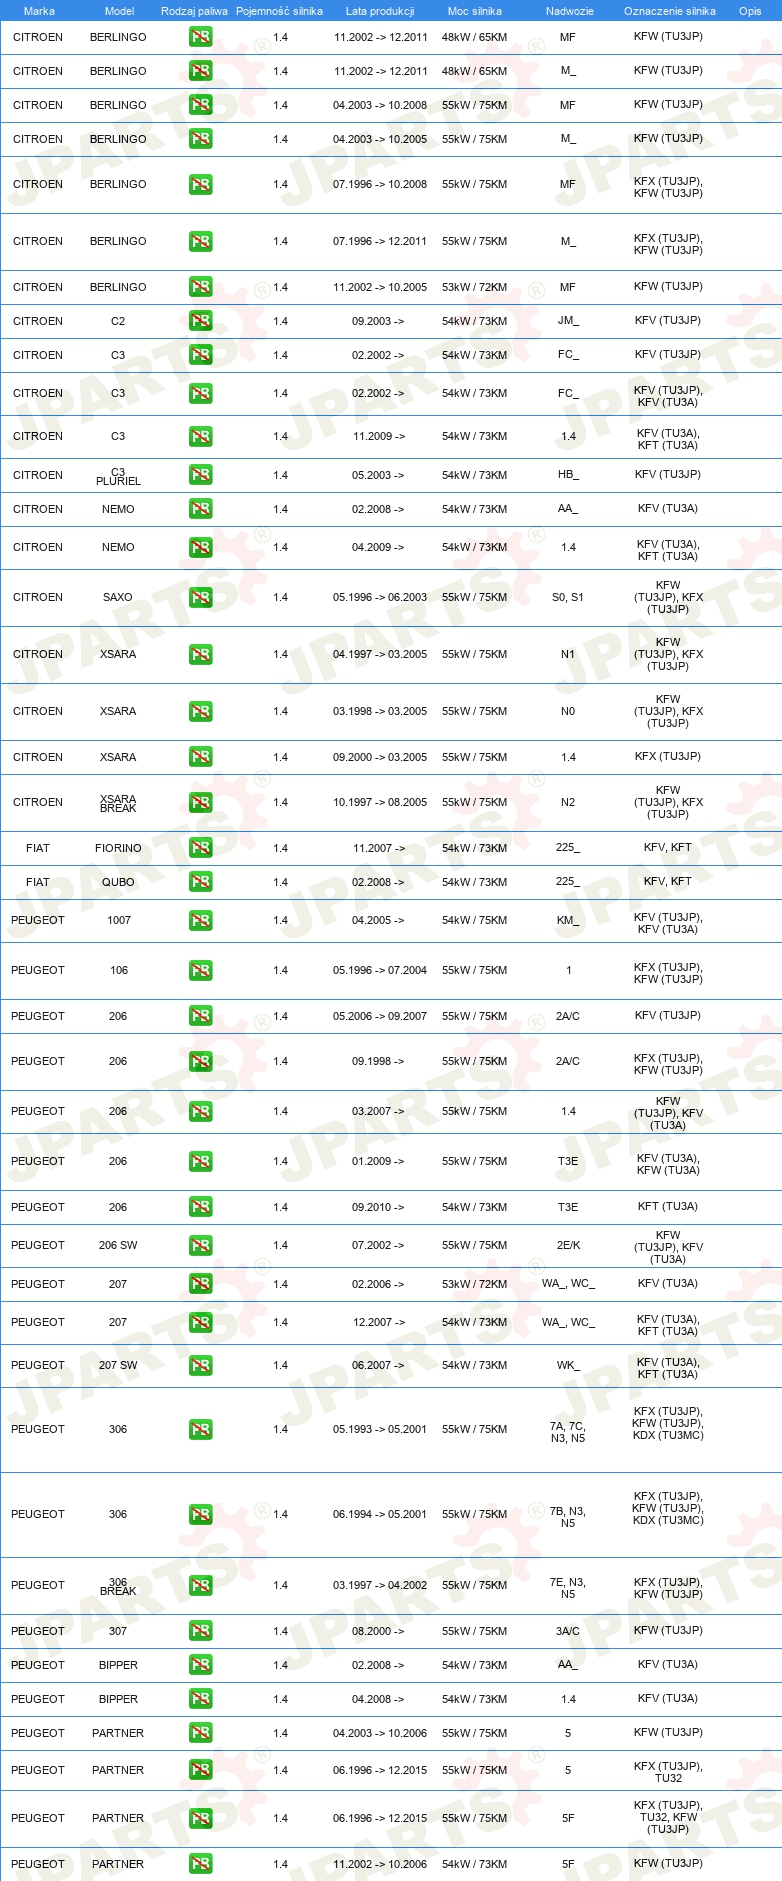Click fuel icon in Fiat Qubo row
This screenshot has height=1881, width=782.
pos(201,882)
